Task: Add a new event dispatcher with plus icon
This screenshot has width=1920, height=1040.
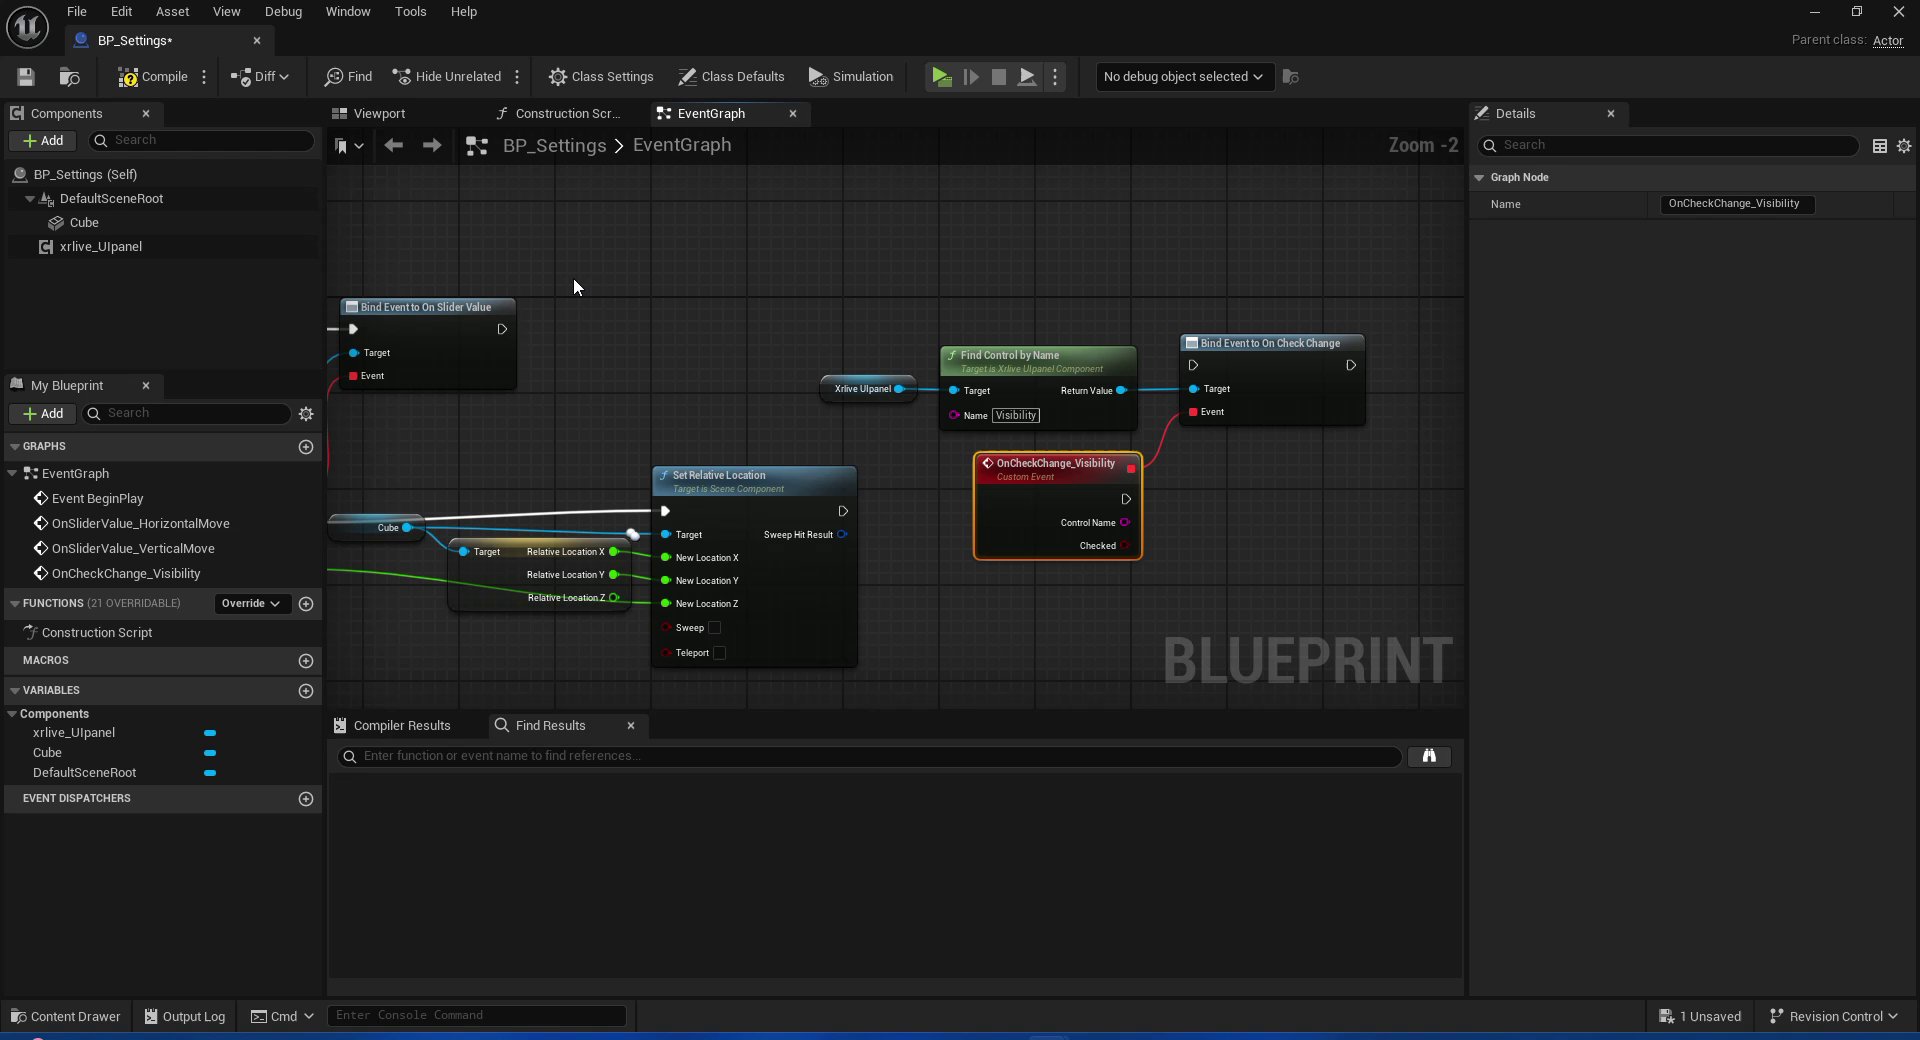Action: (x=306, y=799)
